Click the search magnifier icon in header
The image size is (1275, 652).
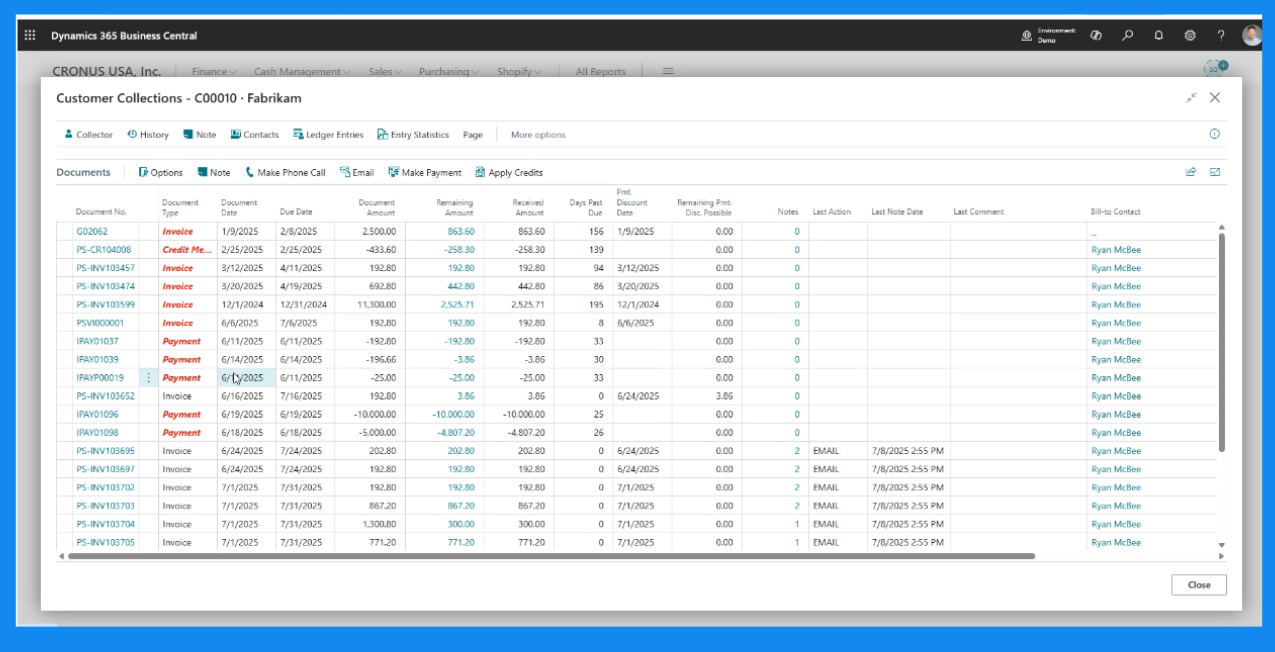pos(1128,36)
